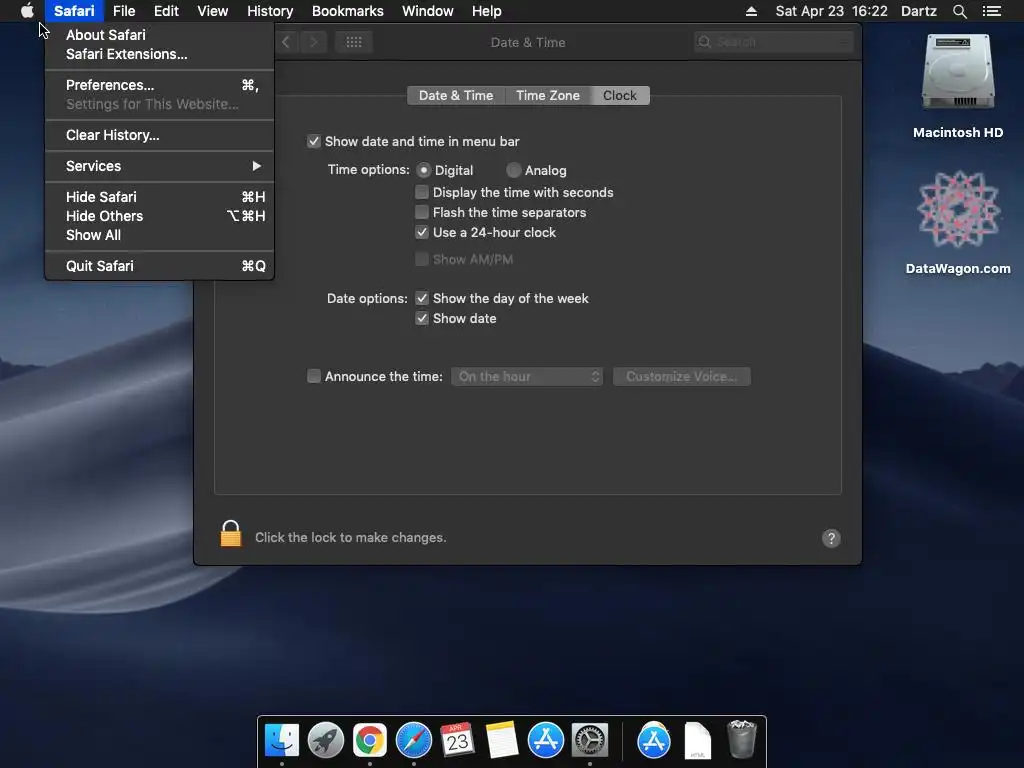Enable Flash the time separators
1024x768 pixels.
pos(422,212)
